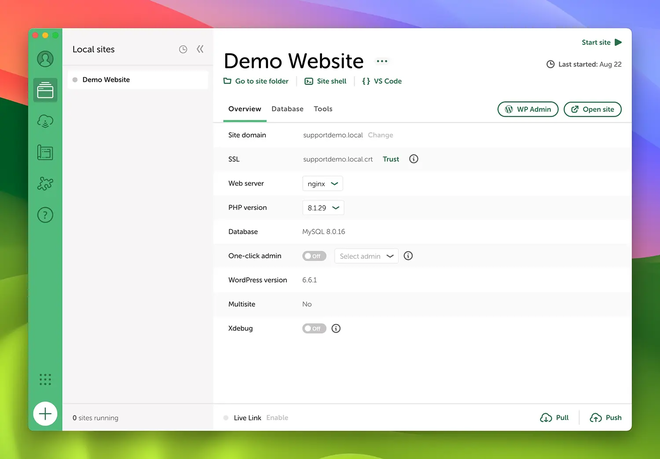Image resolution: width=660 pixels, height=459 pixels.
Task: Switch to Database tab
Action: point(287,109)
